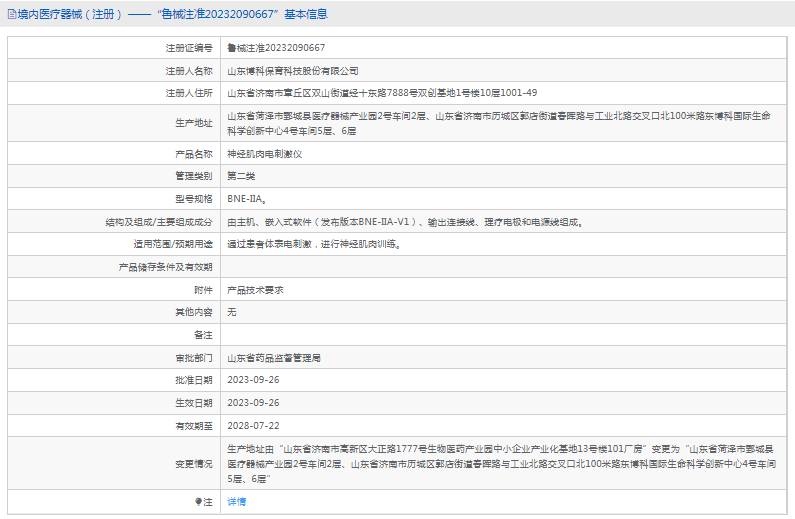795x519 pixels.
Task: Click the 附件 label
Action: 203,290
